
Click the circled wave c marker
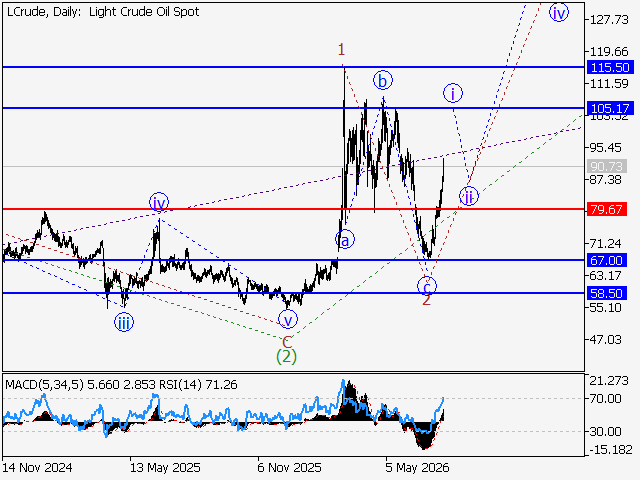coord(427,286)
